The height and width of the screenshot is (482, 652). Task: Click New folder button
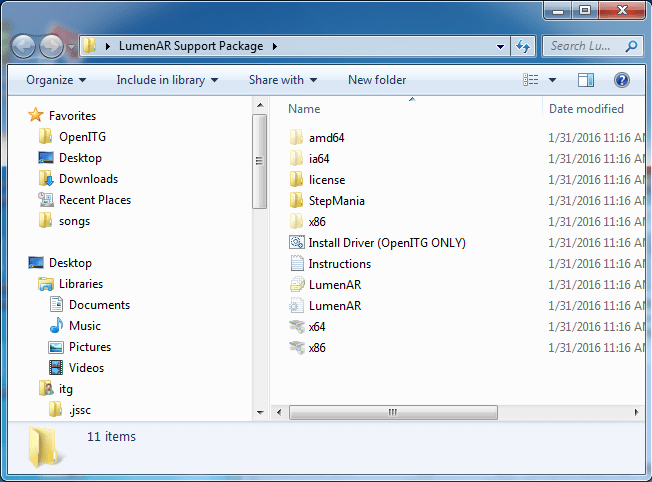click(x=377, y=80)
